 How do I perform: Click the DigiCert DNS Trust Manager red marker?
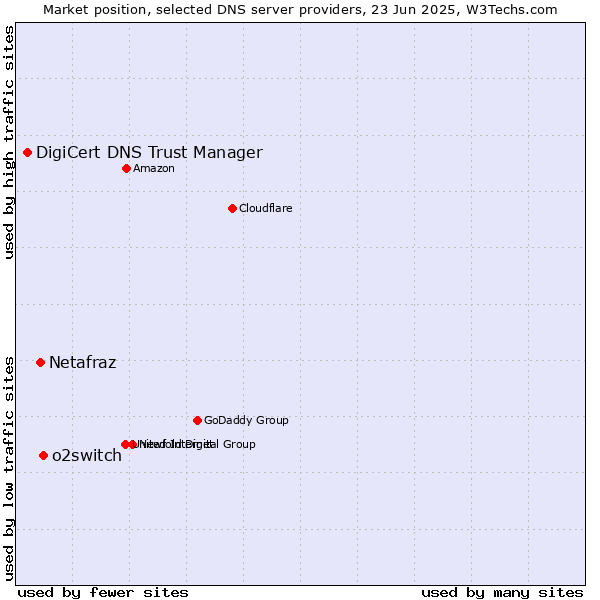coord(28,153)
